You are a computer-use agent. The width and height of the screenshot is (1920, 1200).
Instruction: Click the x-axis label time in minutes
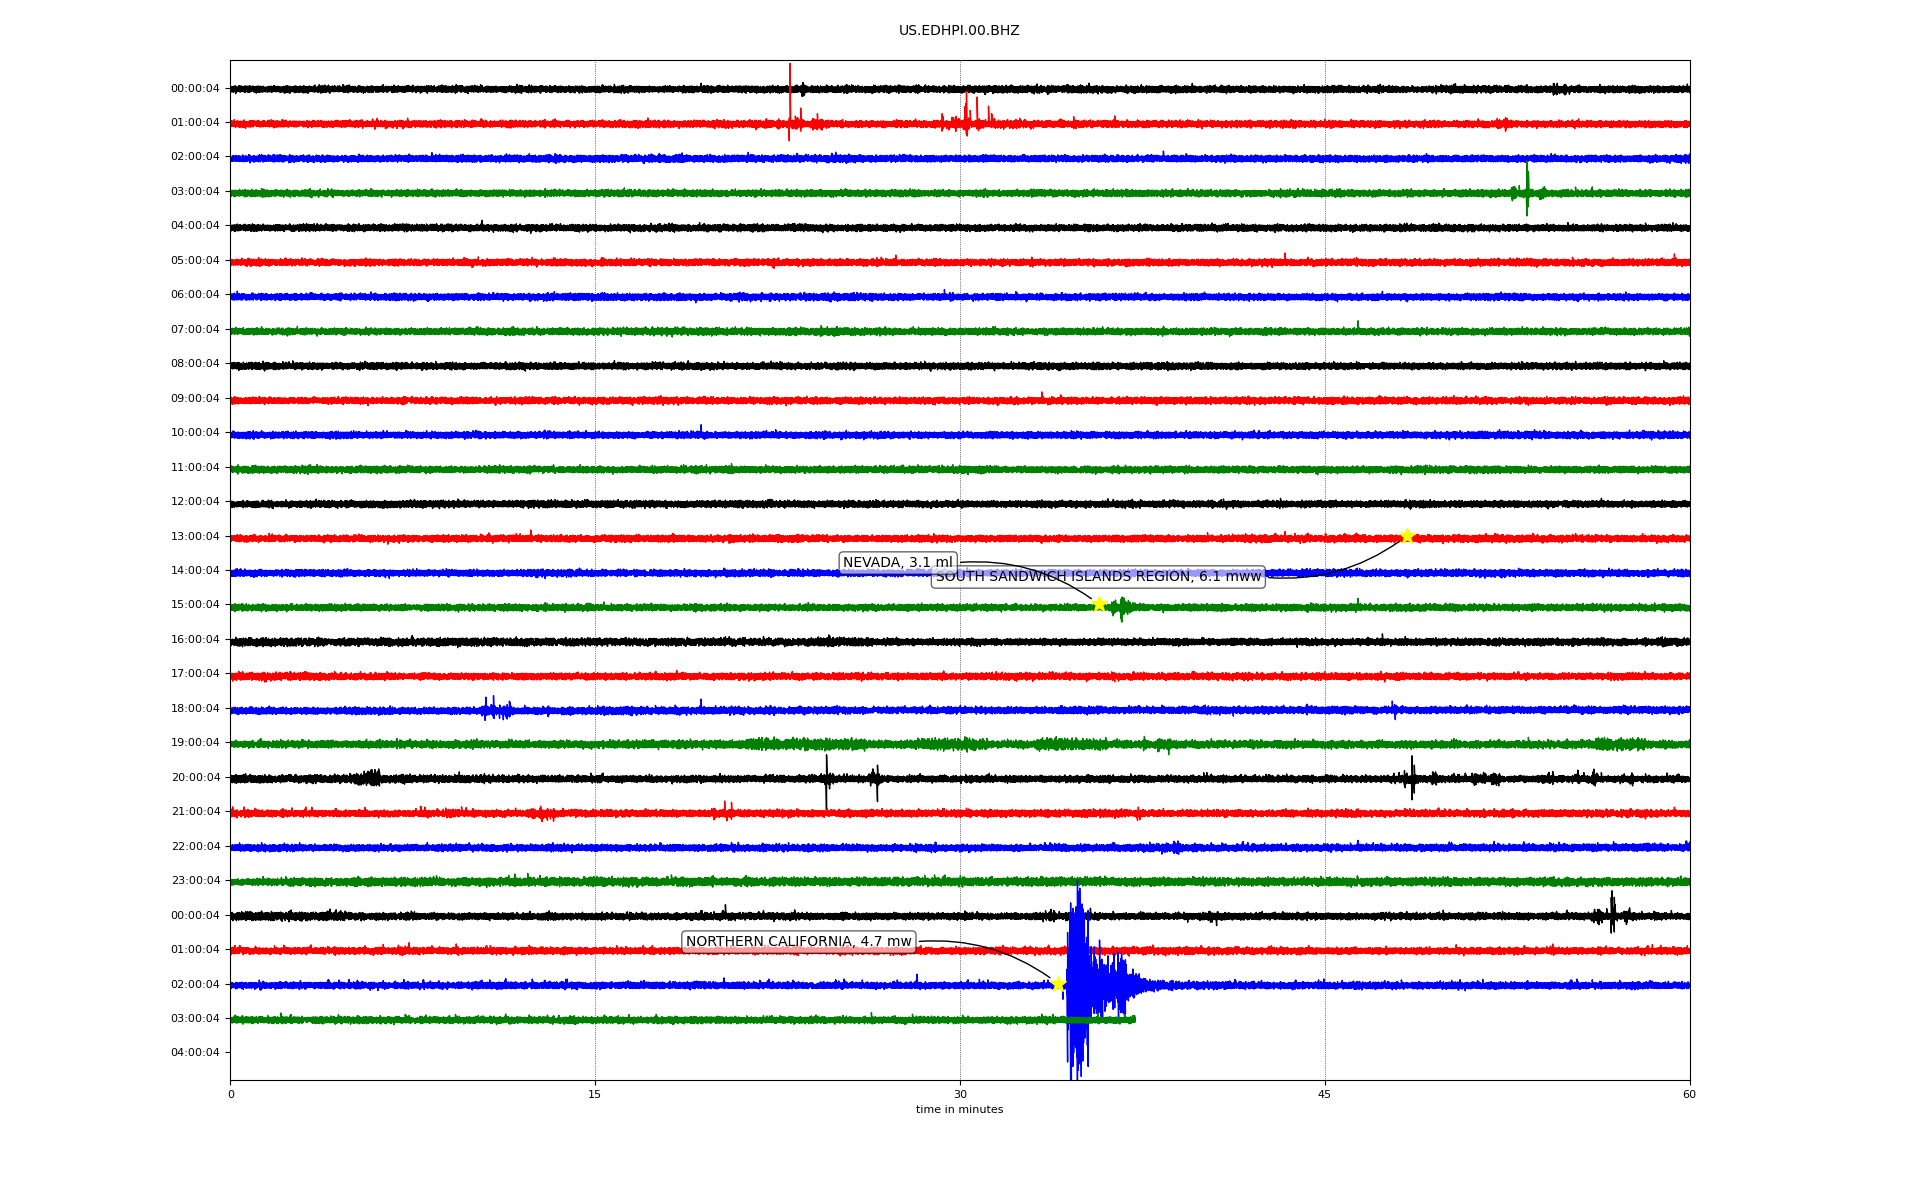pos(959,1110)
